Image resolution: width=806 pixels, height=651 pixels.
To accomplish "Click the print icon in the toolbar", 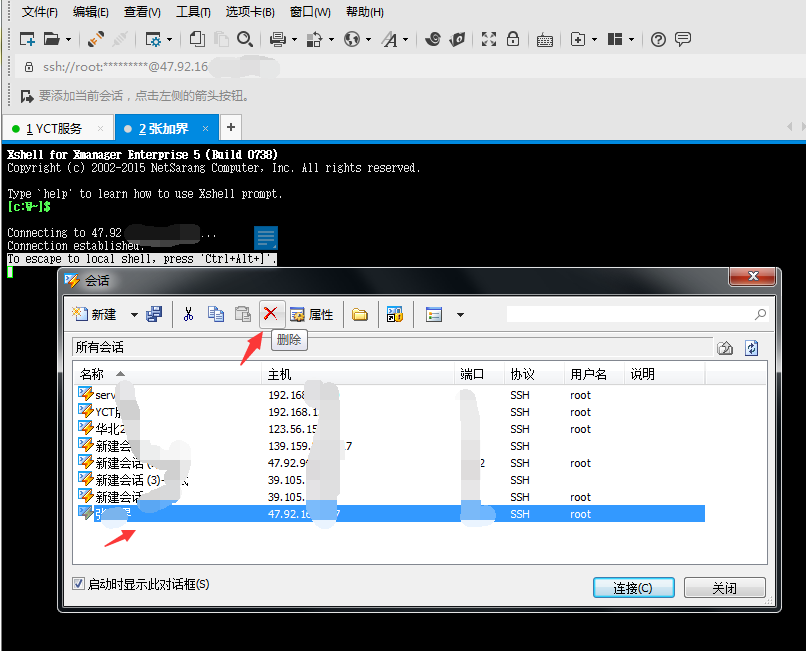I will click(x=277, y=40).
